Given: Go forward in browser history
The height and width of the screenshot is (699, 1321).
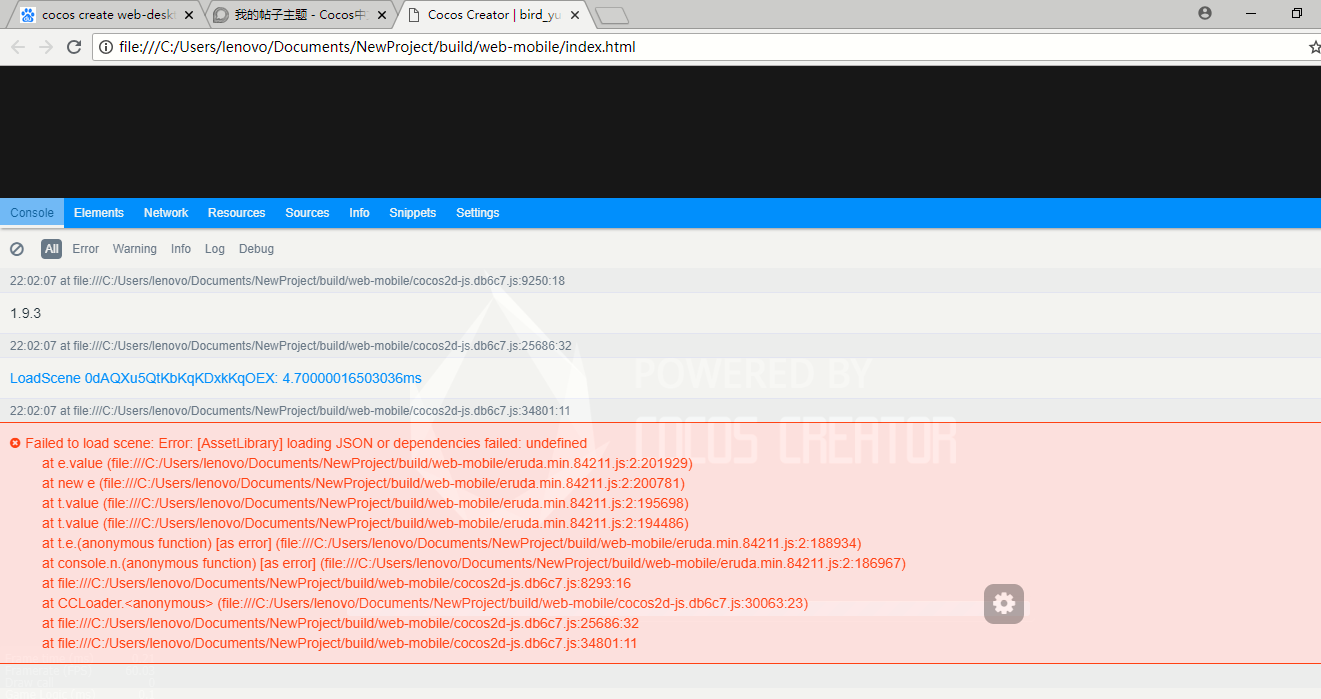Looking at the screenshot, I should pyautogui.click(x=46, y=47).
